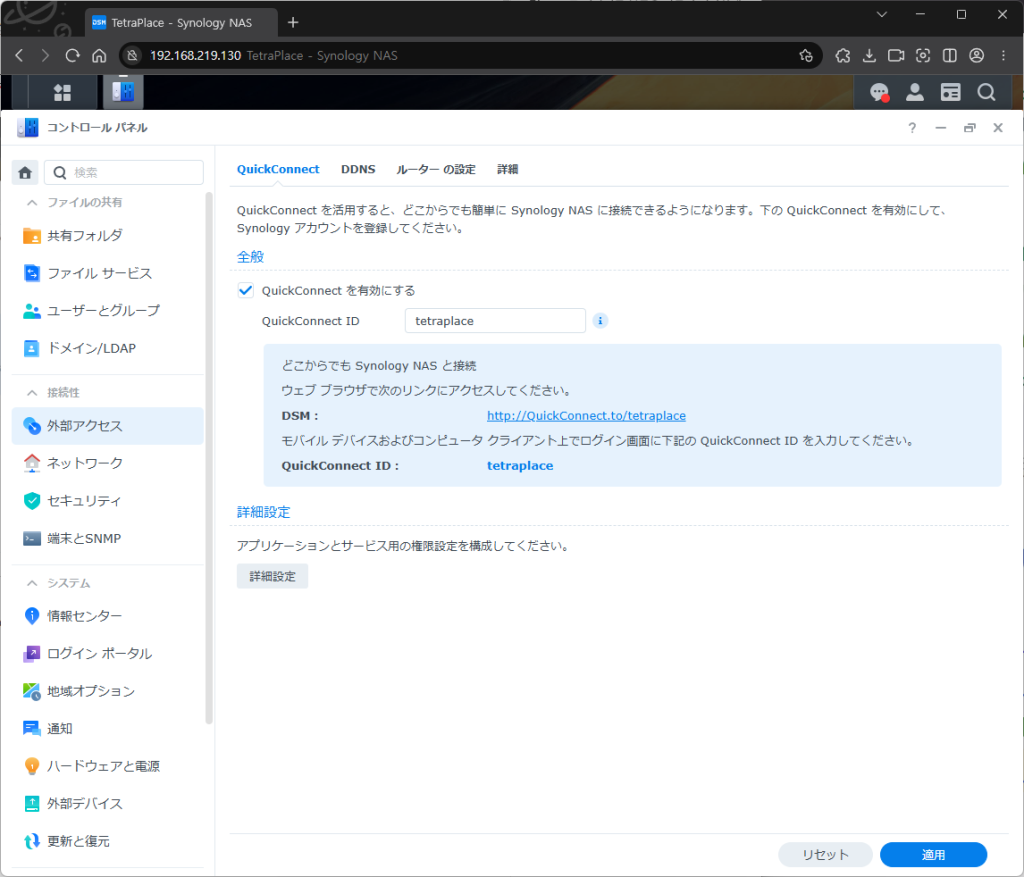
Task: Open the browser three-dot menu
Action: 1004,56
